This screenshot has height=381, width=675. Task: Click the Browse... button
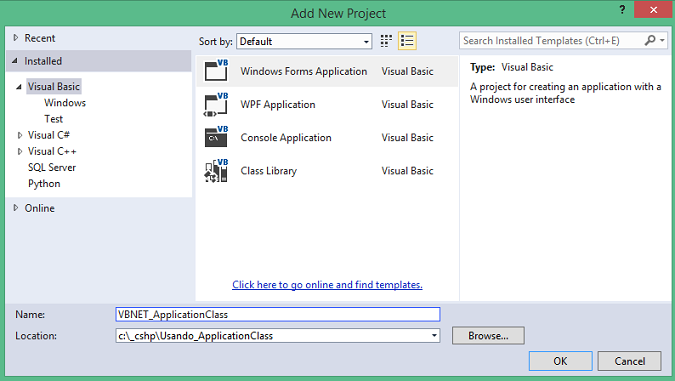488,336
